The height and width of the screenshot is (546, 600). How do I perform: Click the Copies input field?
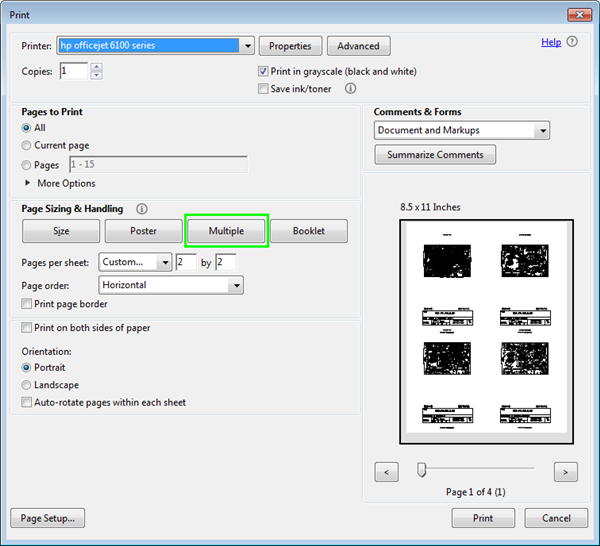74,72
